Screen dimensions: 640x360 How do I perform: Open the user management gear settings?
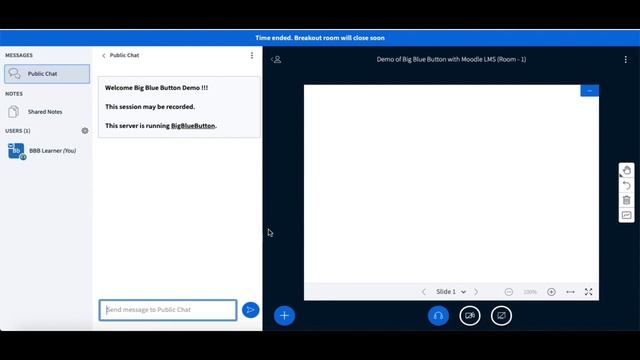[x=85, y=131]
